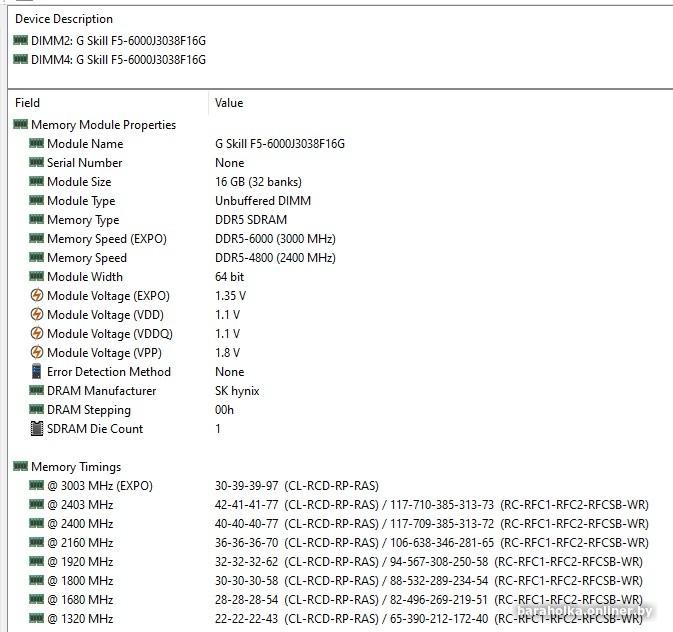
Task: Click the value 16 GB (32 banks)
Action: click(x=258, y=182)
